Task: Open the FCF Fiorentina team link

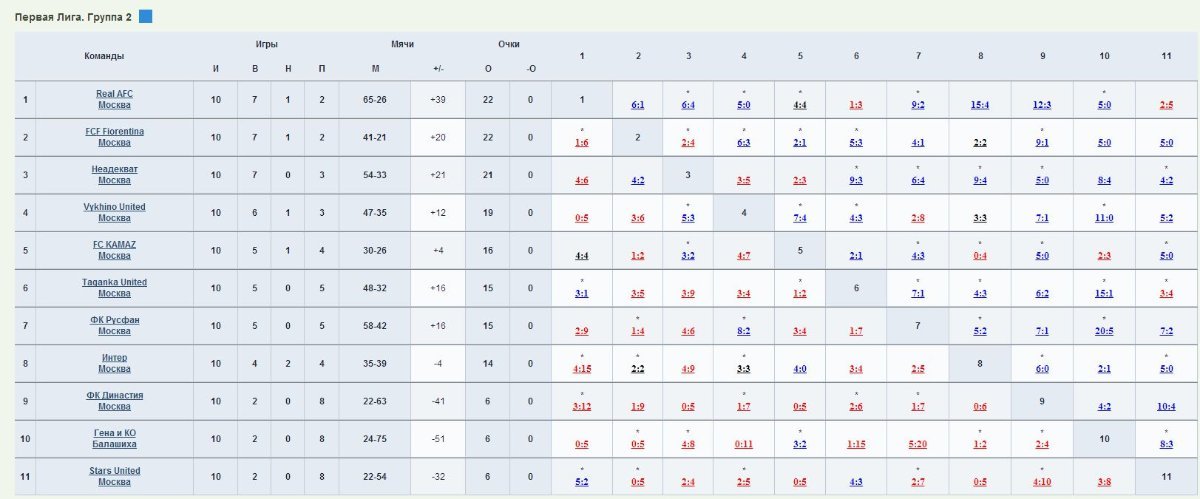Action: (x=114, y=131)
